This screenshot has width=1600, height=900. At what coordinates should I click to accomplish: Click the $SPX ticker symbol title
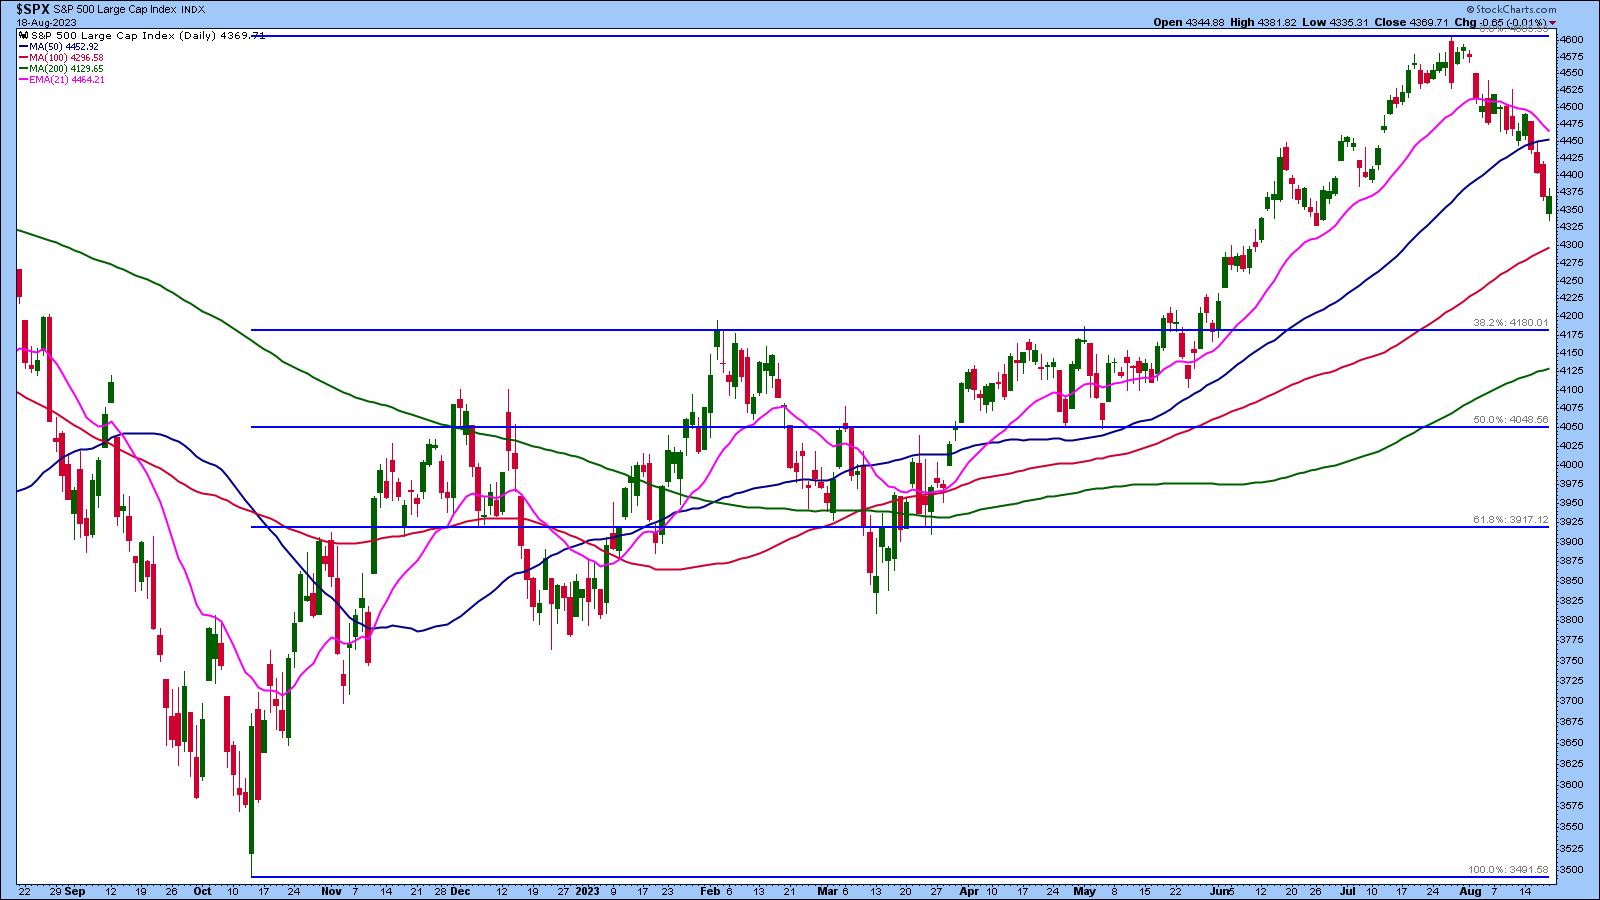[32, 9]
